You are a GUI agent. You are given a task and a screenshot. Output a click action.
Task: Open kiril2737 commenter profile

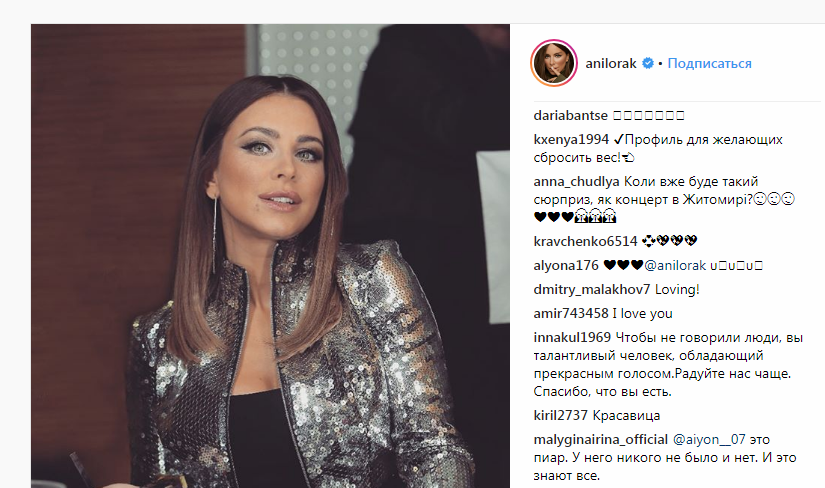(560, 415)
